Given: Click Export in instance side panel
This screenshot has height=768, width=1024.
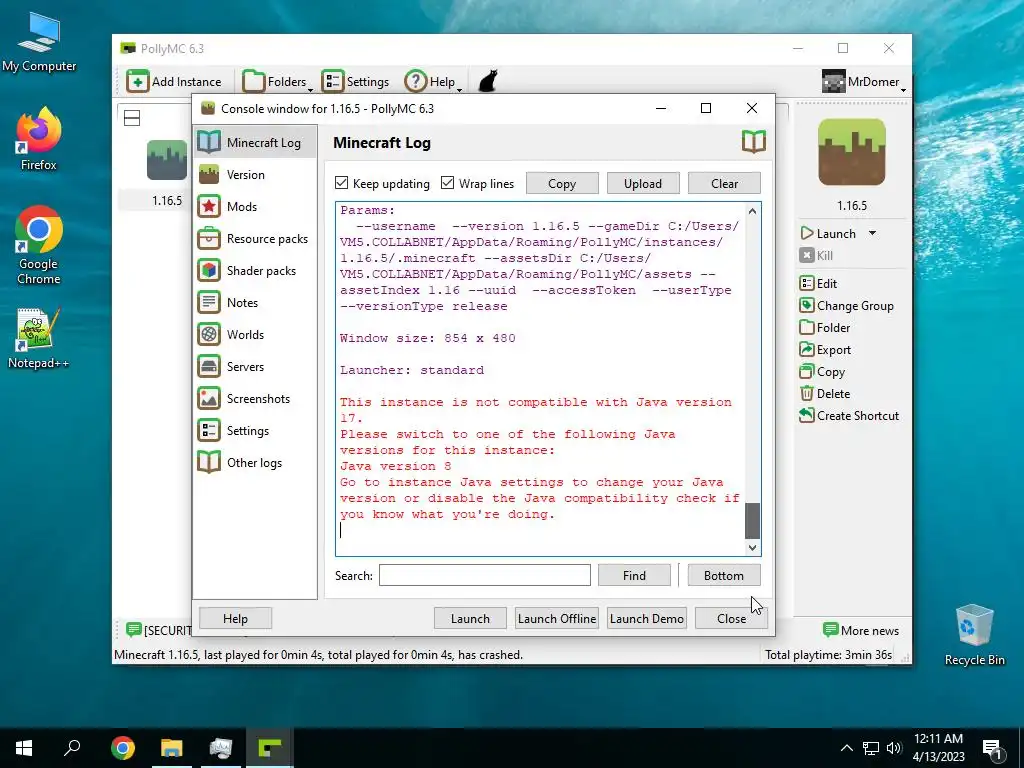Looking at the screenshot, I should tap(825, 350).
